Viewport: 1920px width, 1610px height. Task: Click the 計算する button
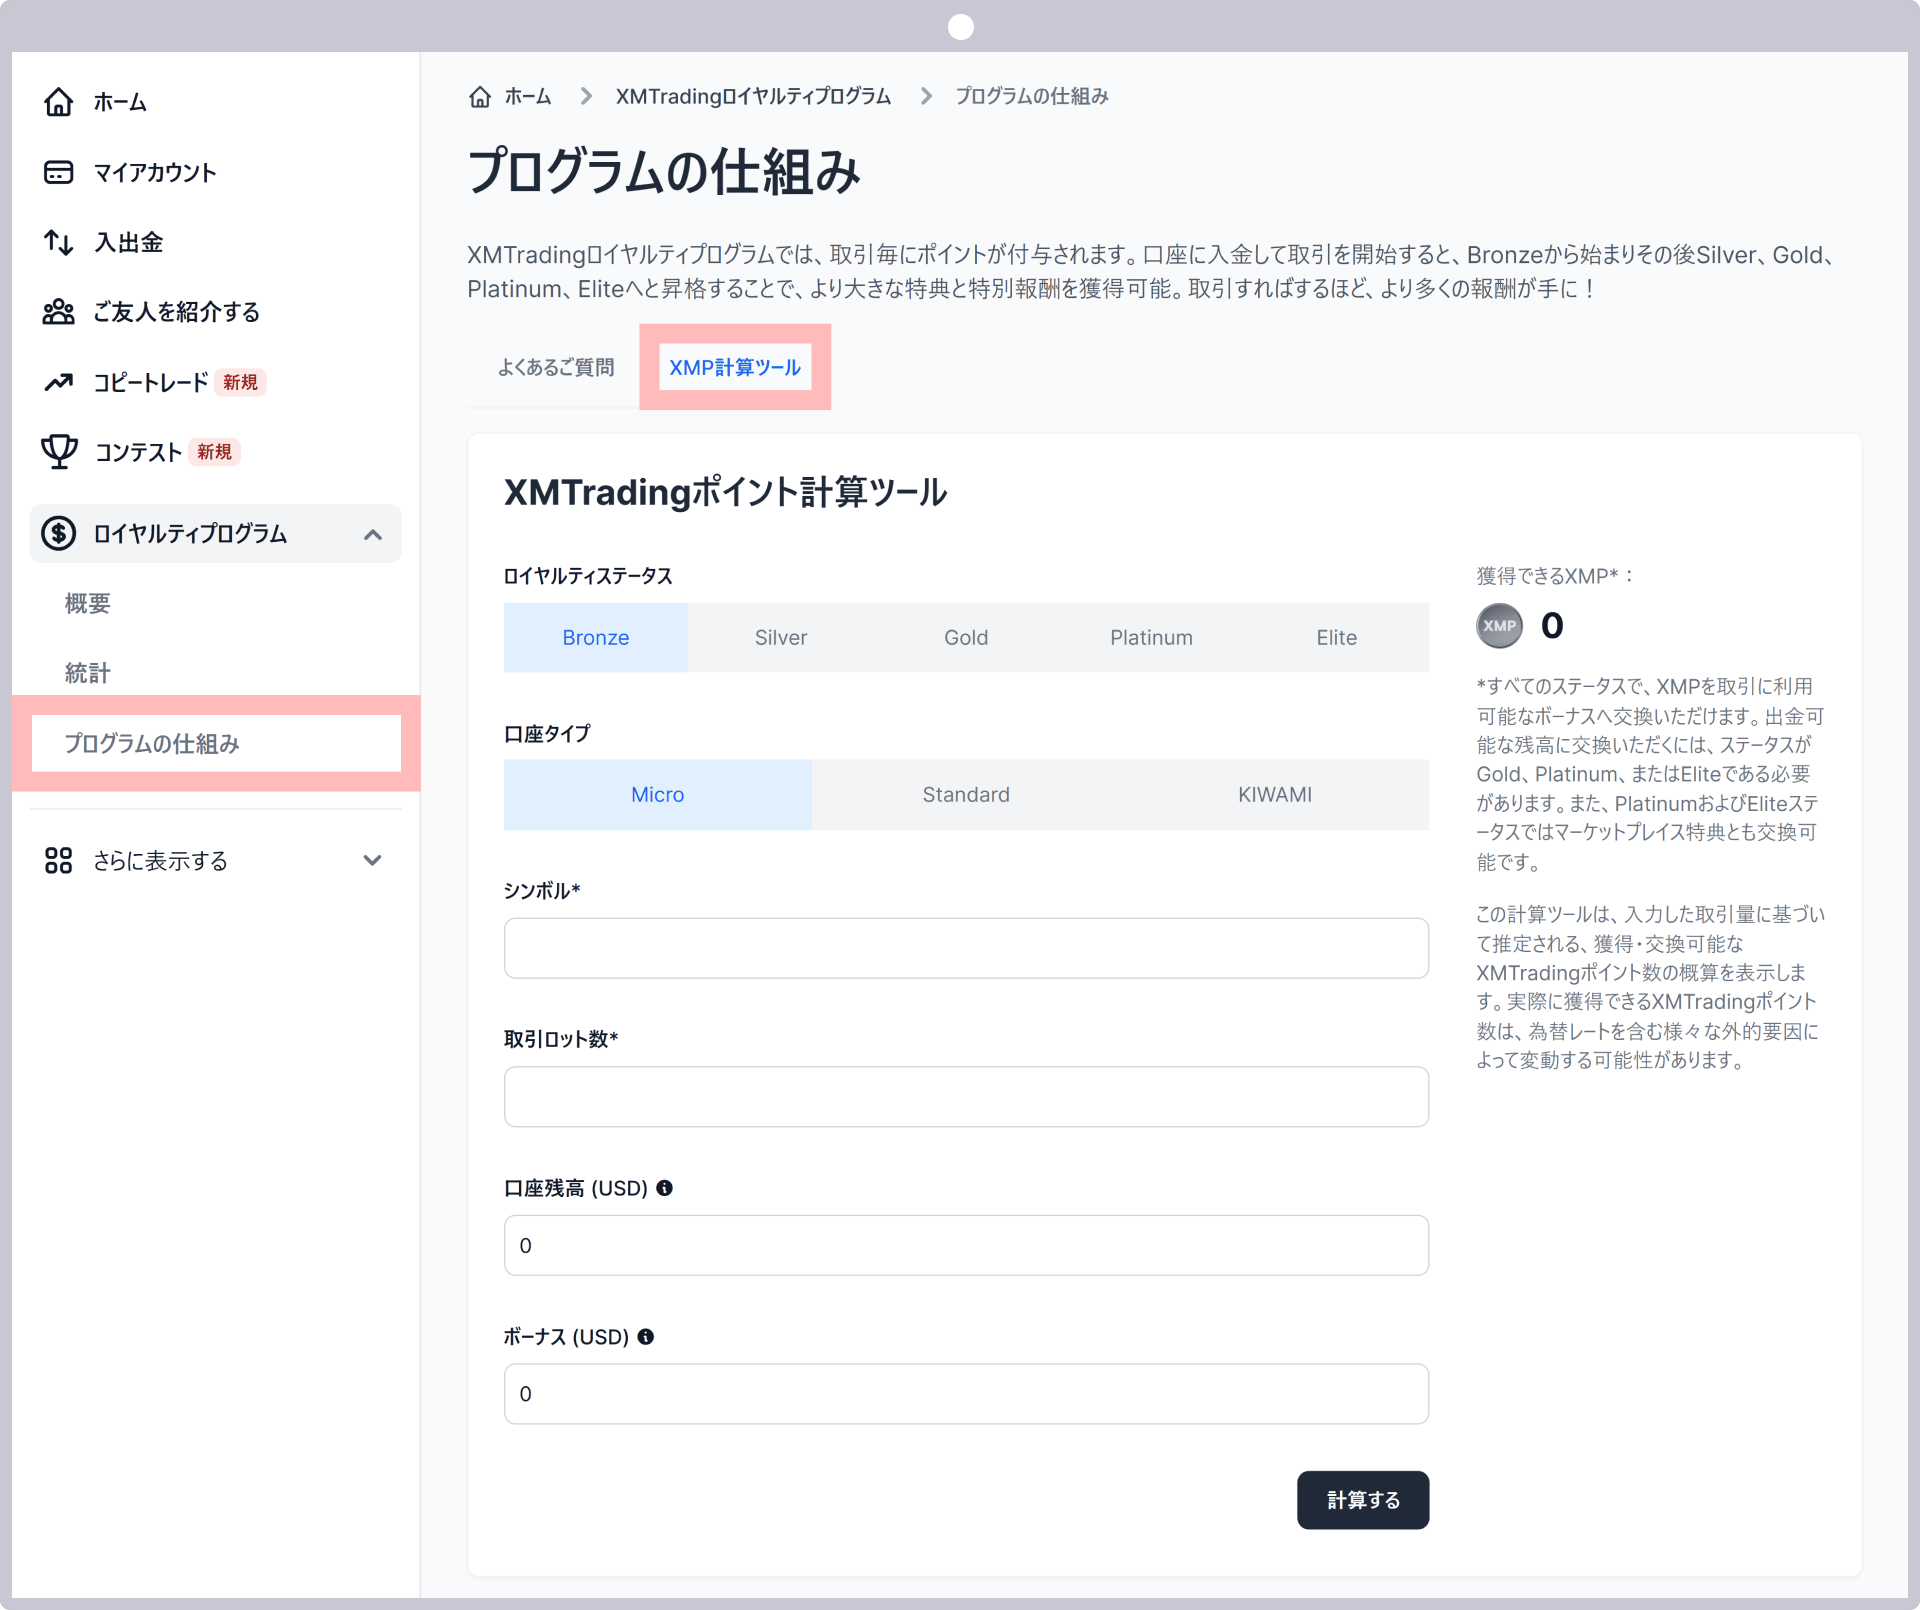pos(1363,1499)
